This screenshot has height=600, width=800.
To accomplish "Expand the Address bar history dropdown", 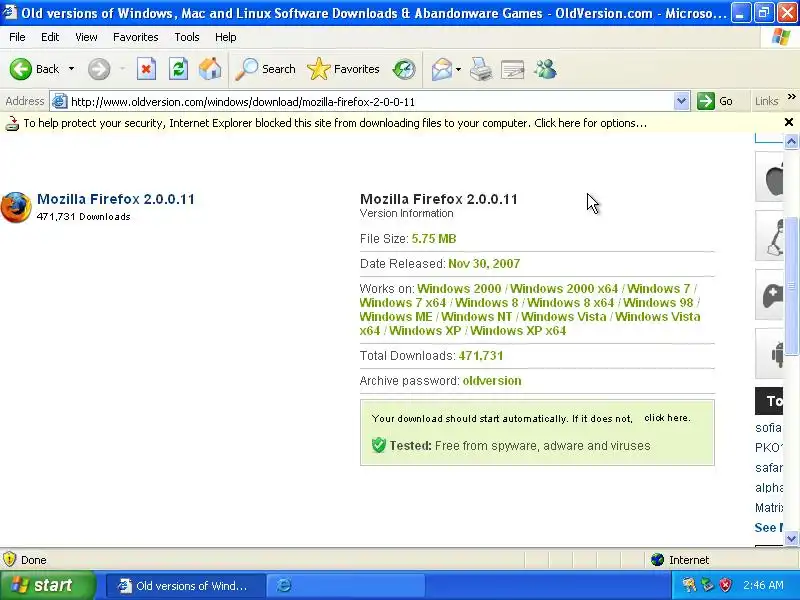I will click(x=681, y=102).
